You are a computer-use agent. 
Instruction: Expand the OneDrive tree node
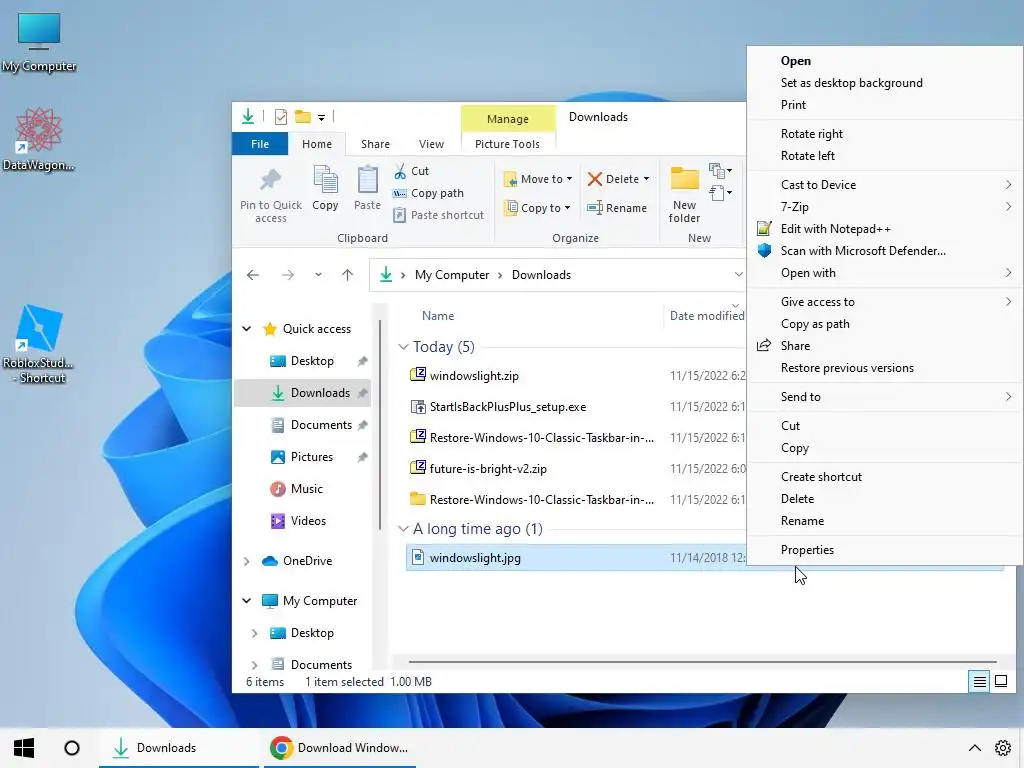click(247, 561)
